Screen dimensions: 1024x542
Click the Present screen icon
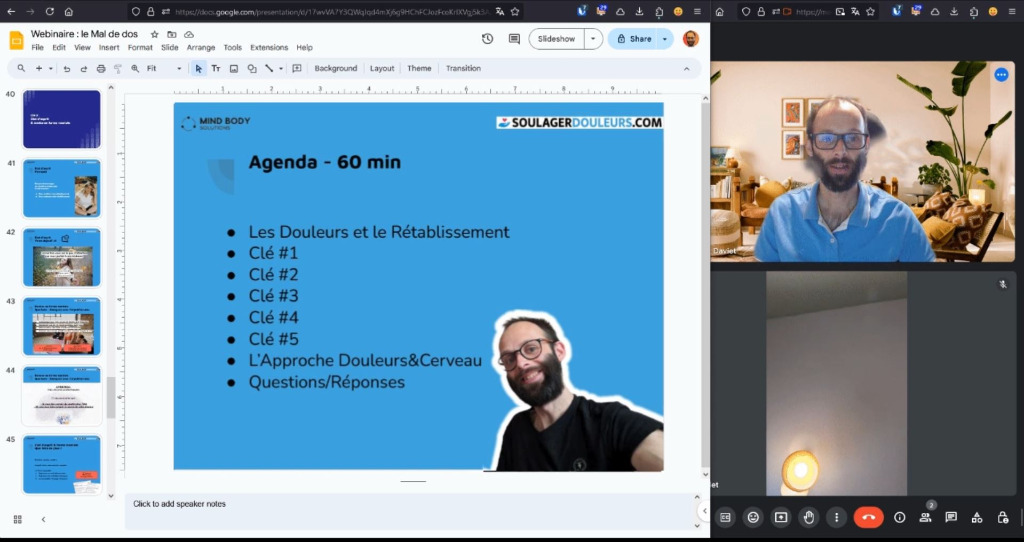click(781, 517)
